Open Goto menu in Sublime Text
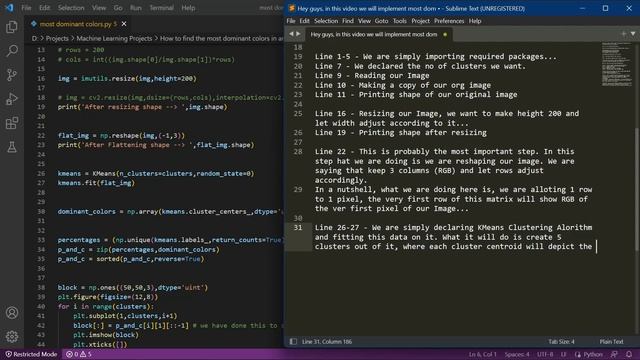 (x=381, y=21)
